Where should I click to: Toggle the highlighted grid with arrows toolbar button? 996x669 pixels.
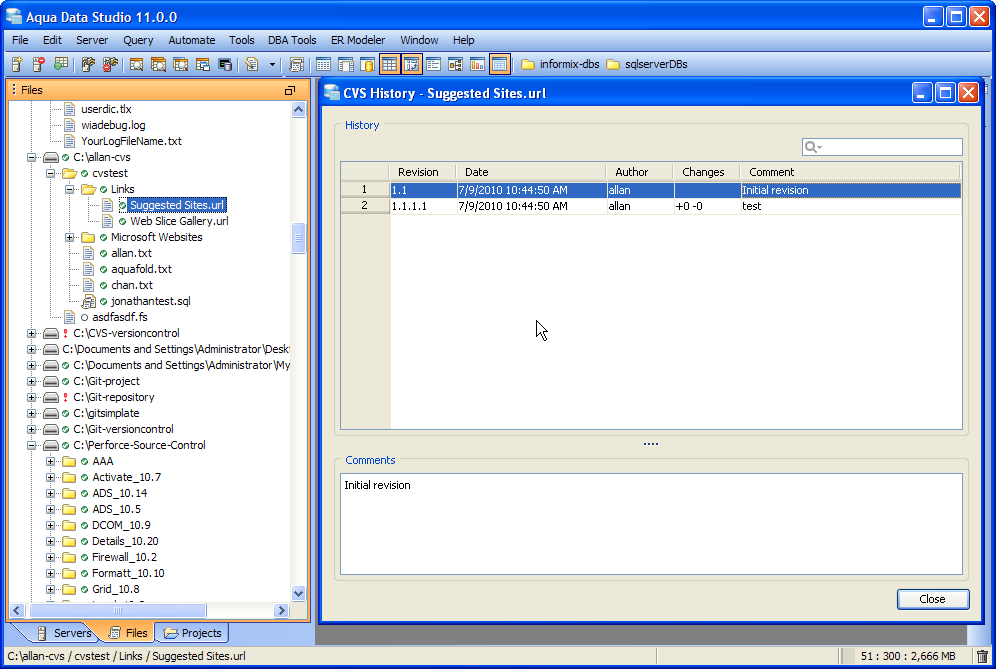[x=412, y=64]
